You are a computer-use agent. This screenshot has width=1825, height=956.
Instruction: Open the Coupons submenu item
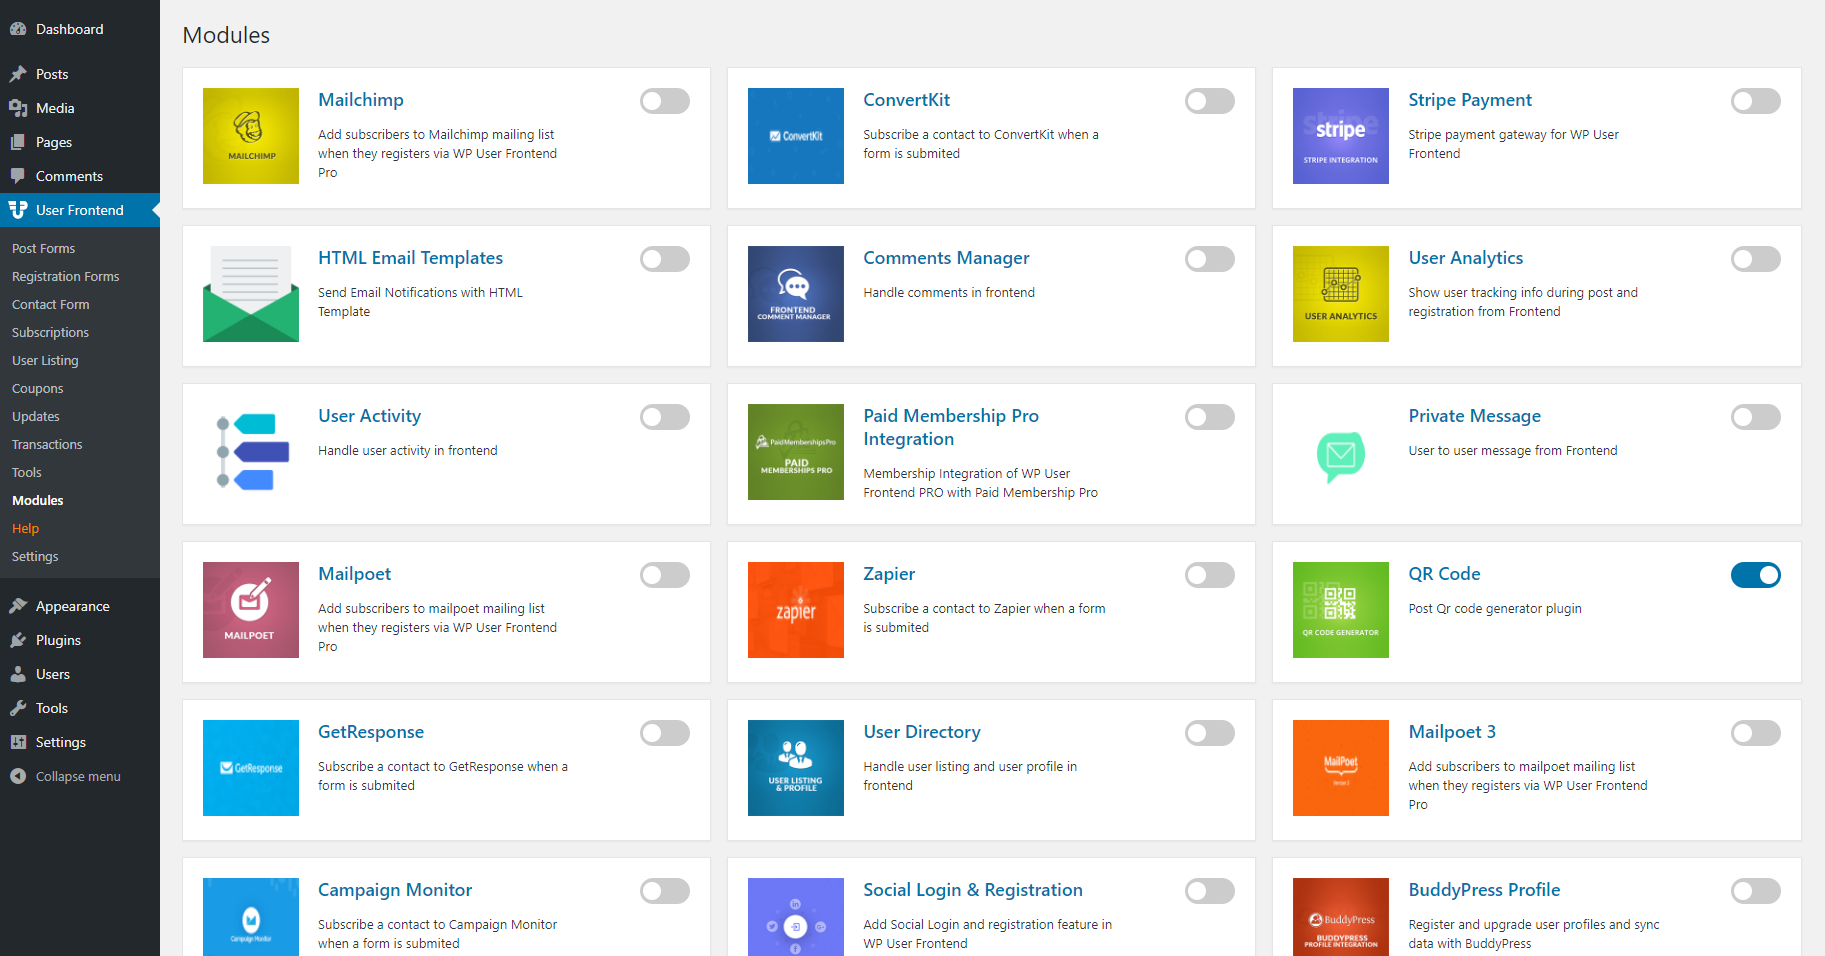point(38,388)
